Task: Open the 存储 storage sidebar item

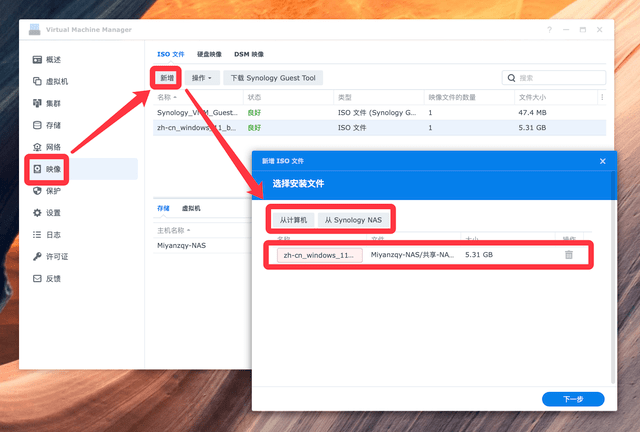Action: click(x=47, y=125)
